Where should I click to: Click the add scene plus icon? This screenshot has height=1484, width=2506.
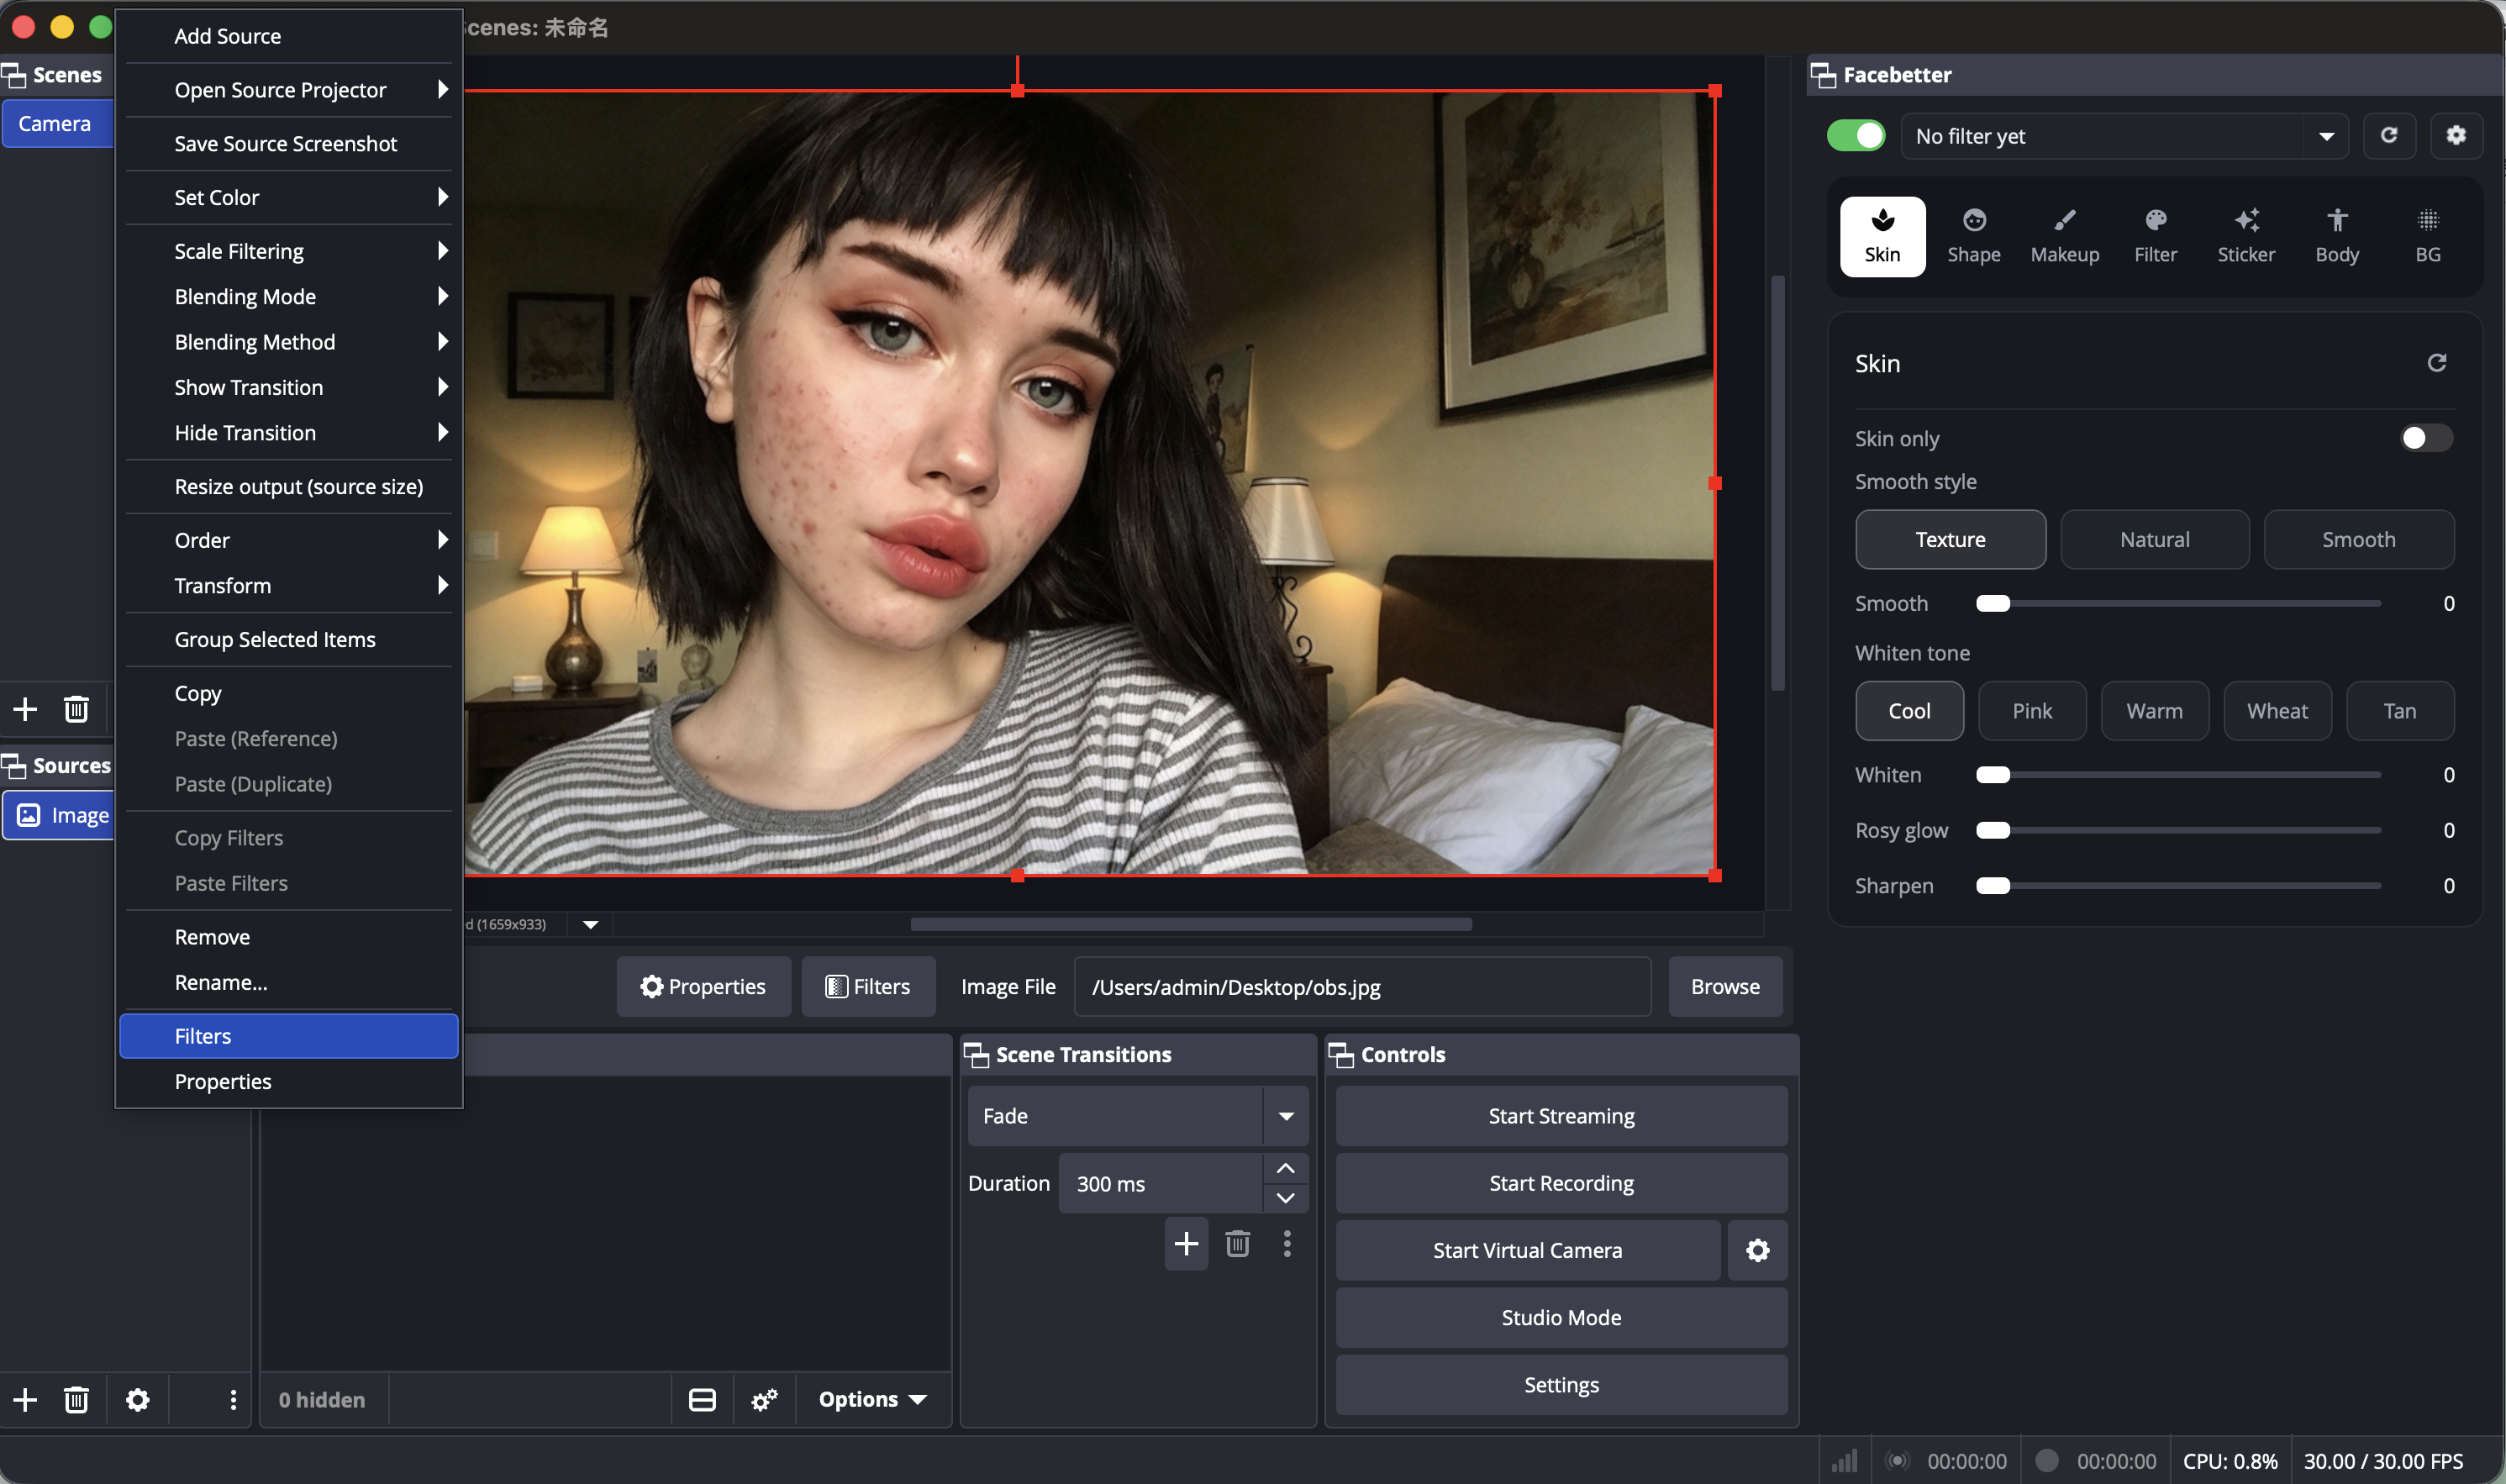click(x=25, y=709)
